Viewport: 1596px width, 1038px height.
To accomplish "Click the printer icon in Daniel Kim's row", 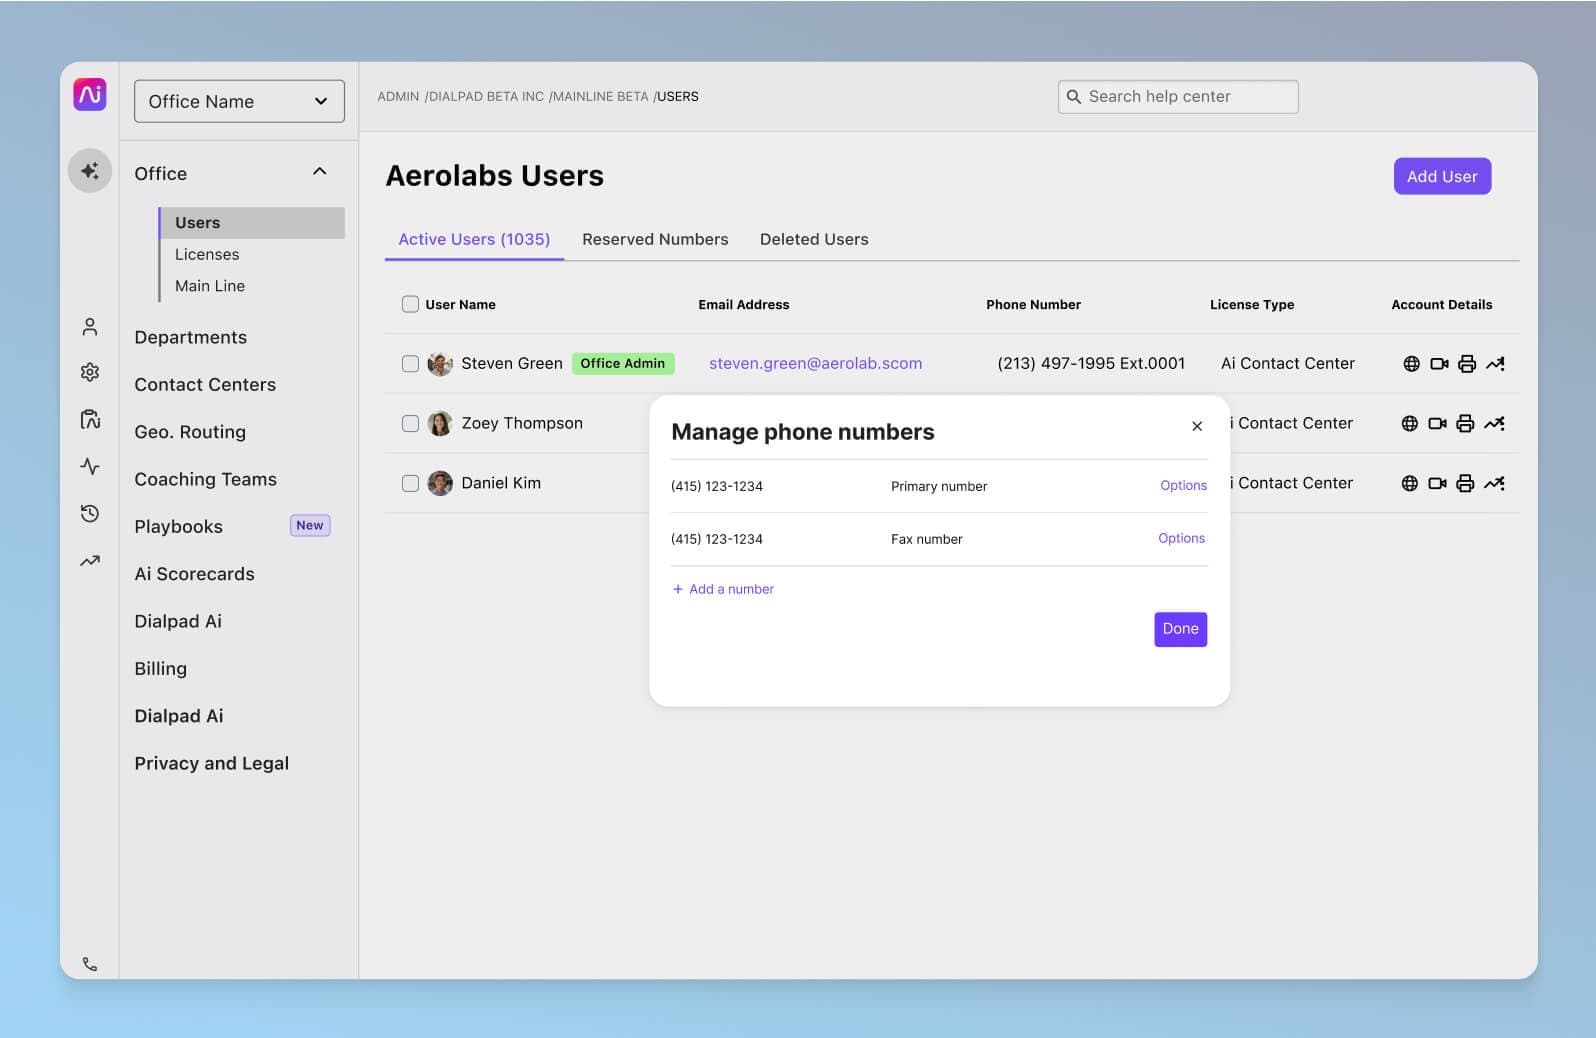I will [1465, 484].
